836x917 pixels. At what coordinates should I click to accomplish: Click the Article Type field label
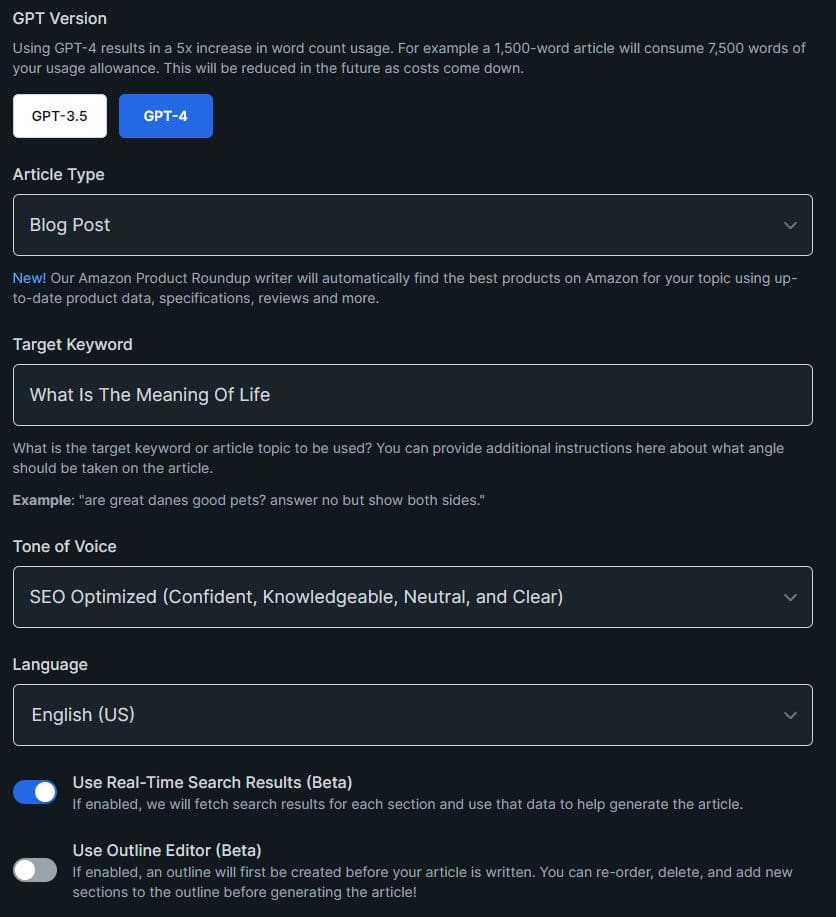(x=59, y=174)
